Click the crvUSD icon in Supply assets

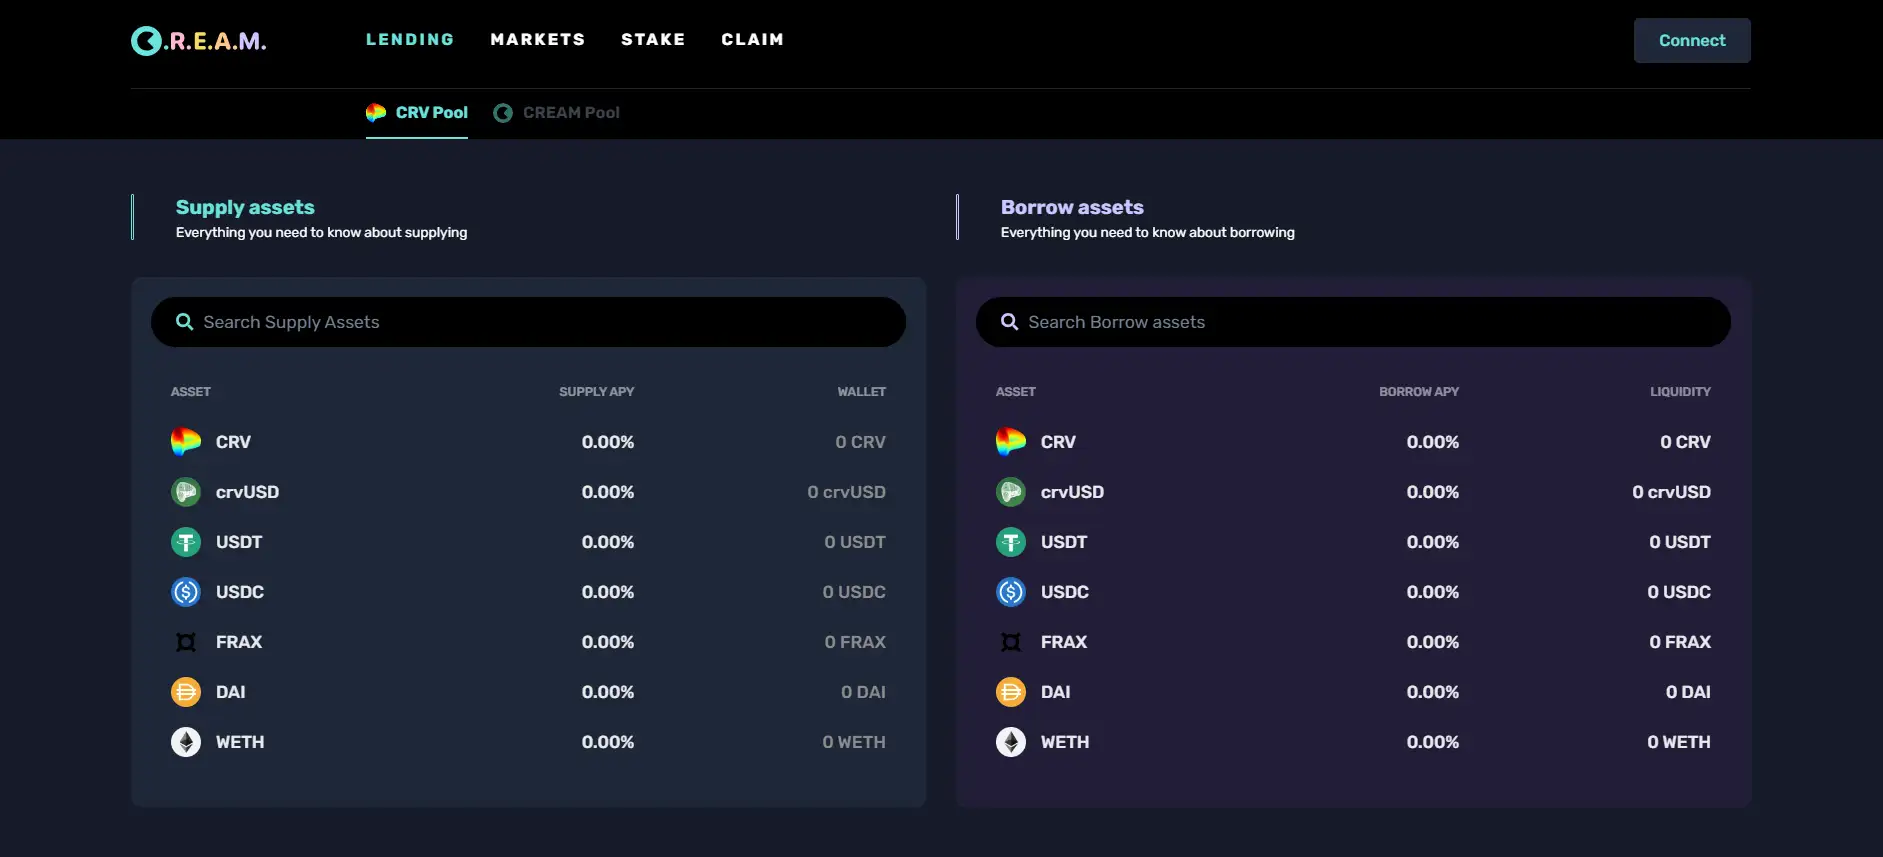click(x=186, y=492)
